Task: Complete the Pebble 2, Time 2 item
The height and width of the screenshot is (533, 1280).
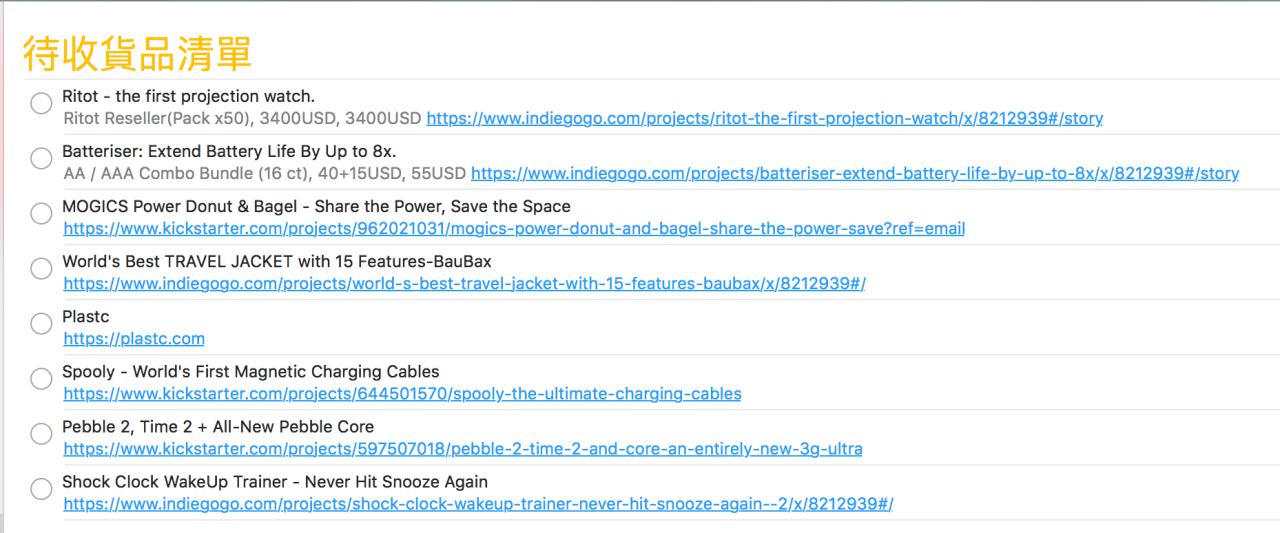Action: [x=41, y=434]
